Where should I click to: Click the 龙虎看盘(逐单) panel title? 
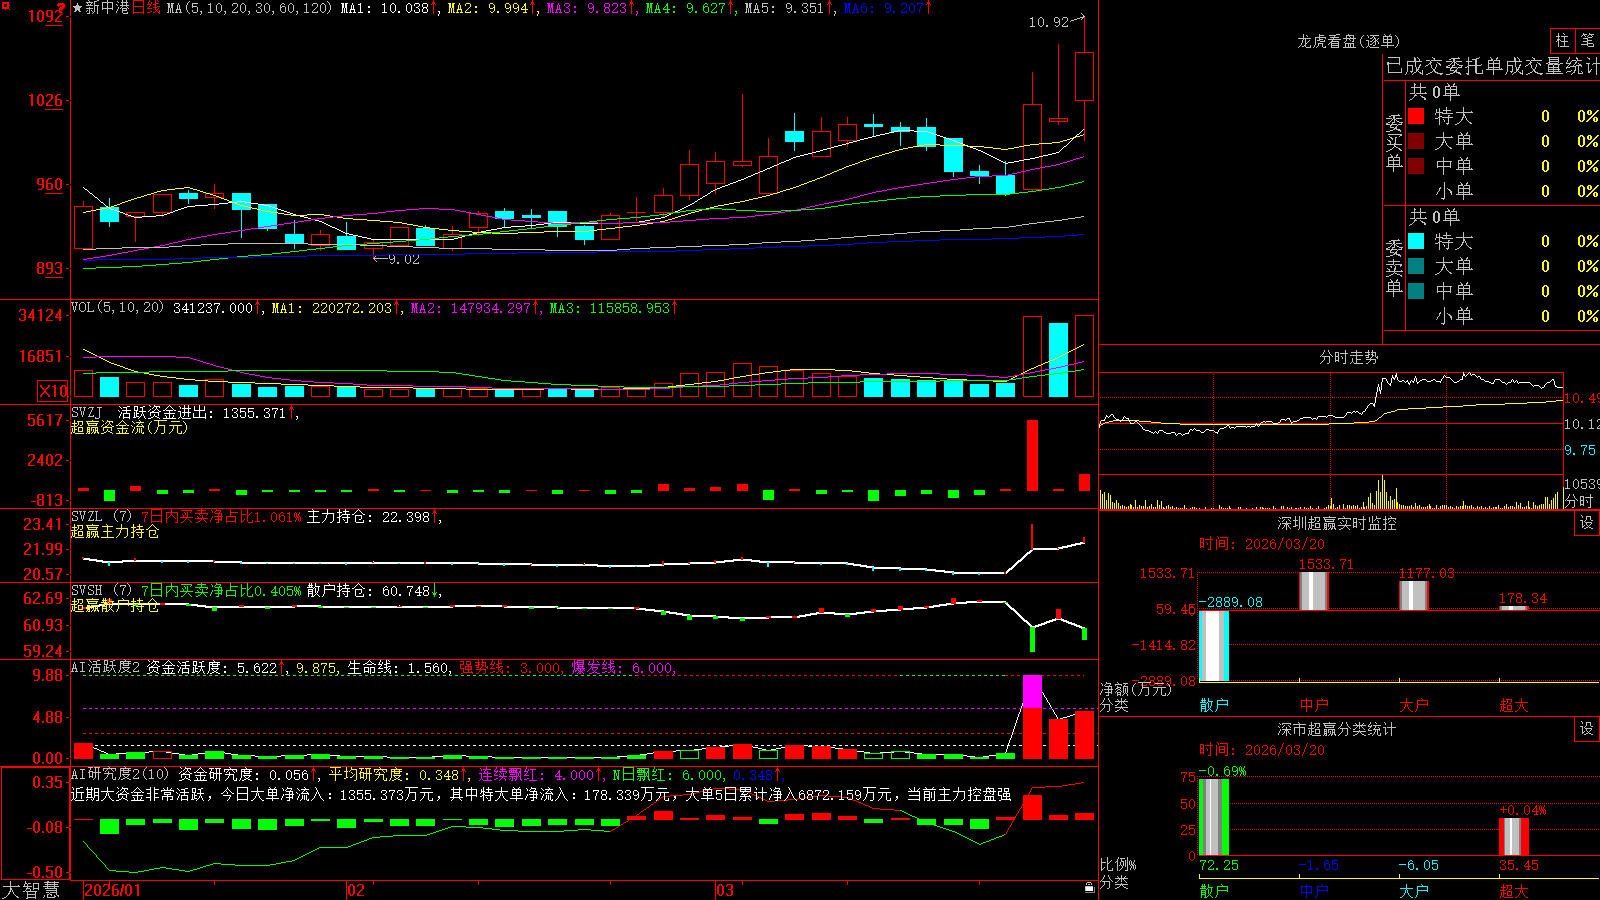1348,41
